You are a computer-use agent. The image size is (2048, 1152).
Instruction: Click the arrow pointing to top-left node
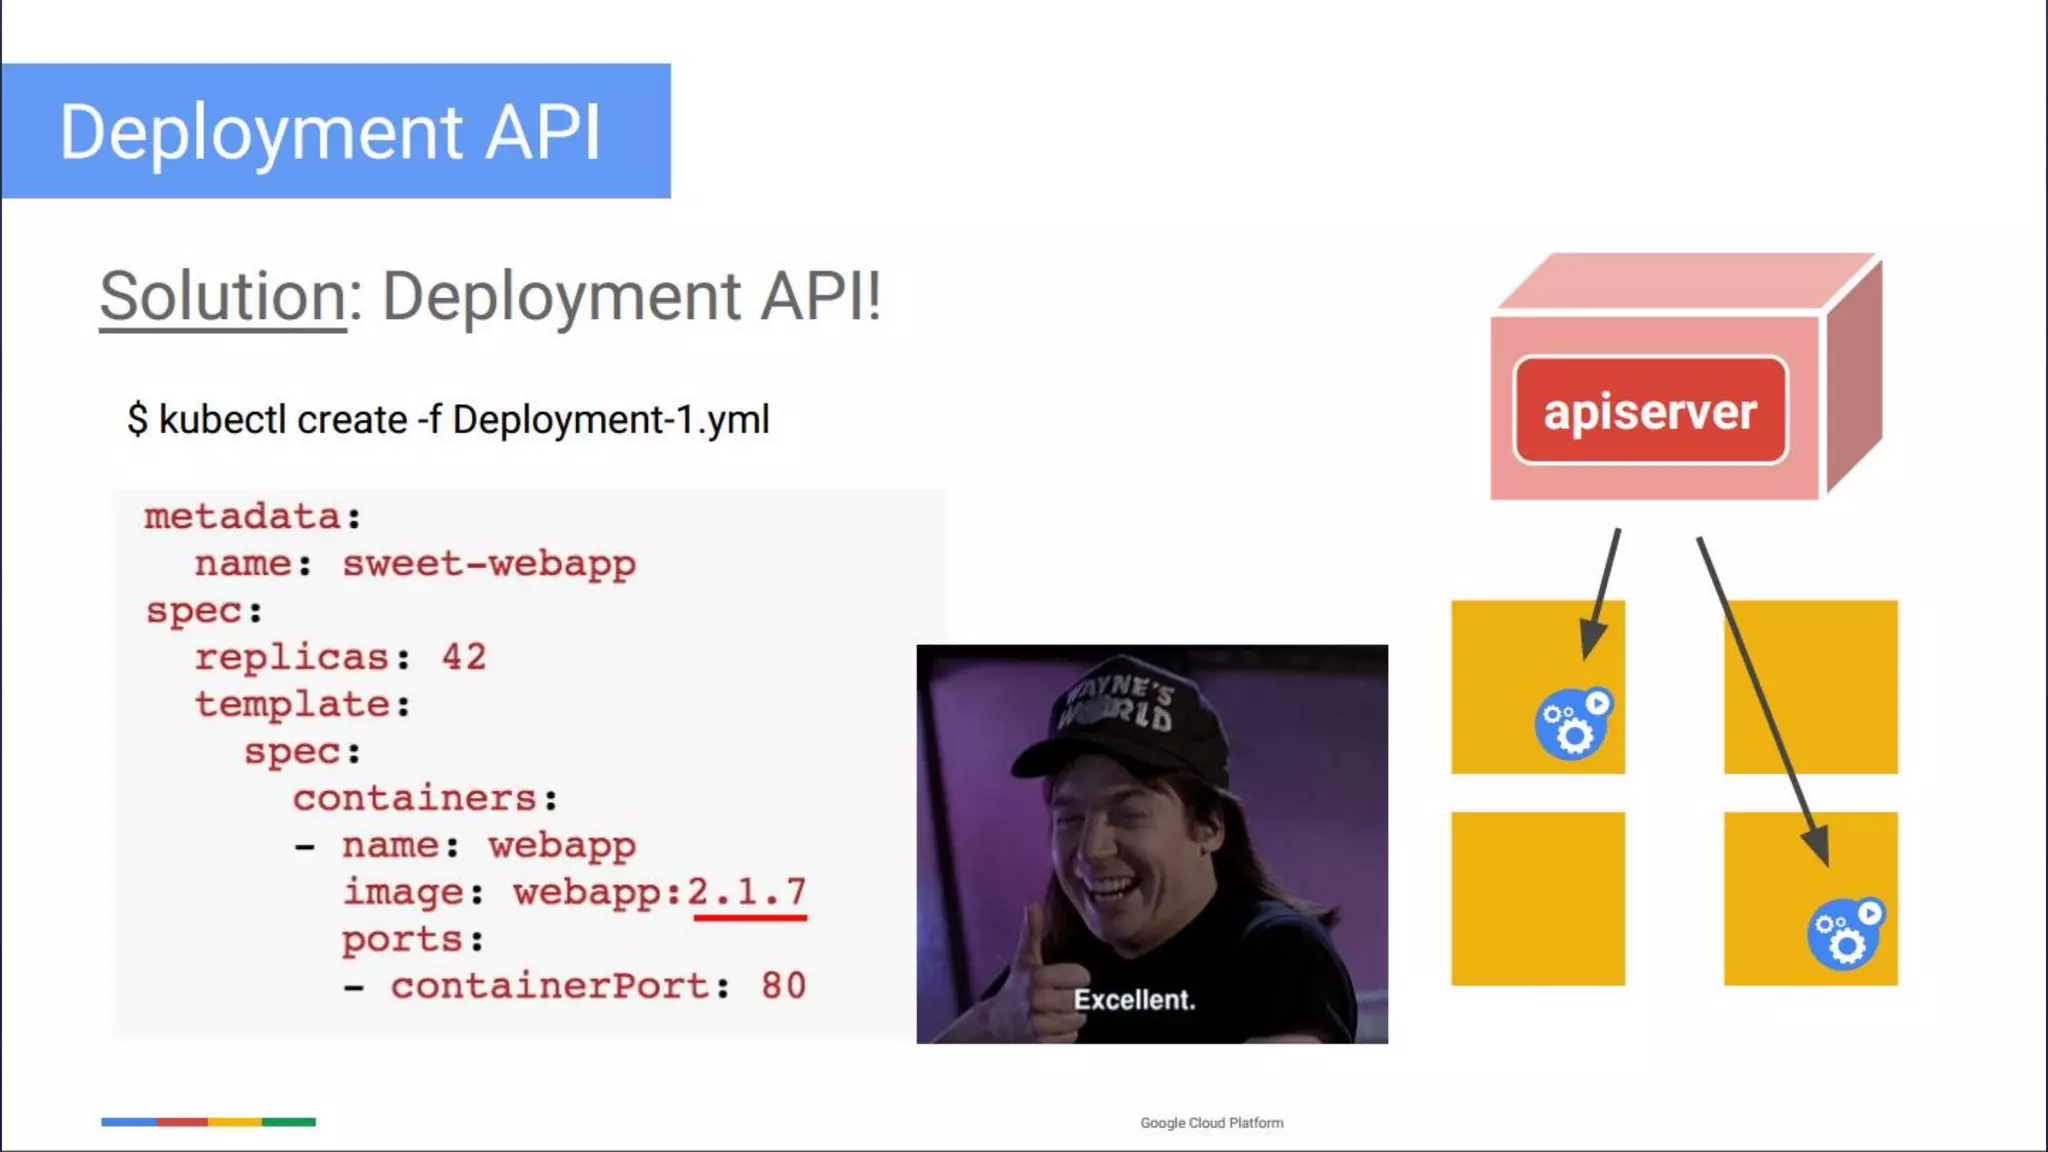tap(1601, 595)
